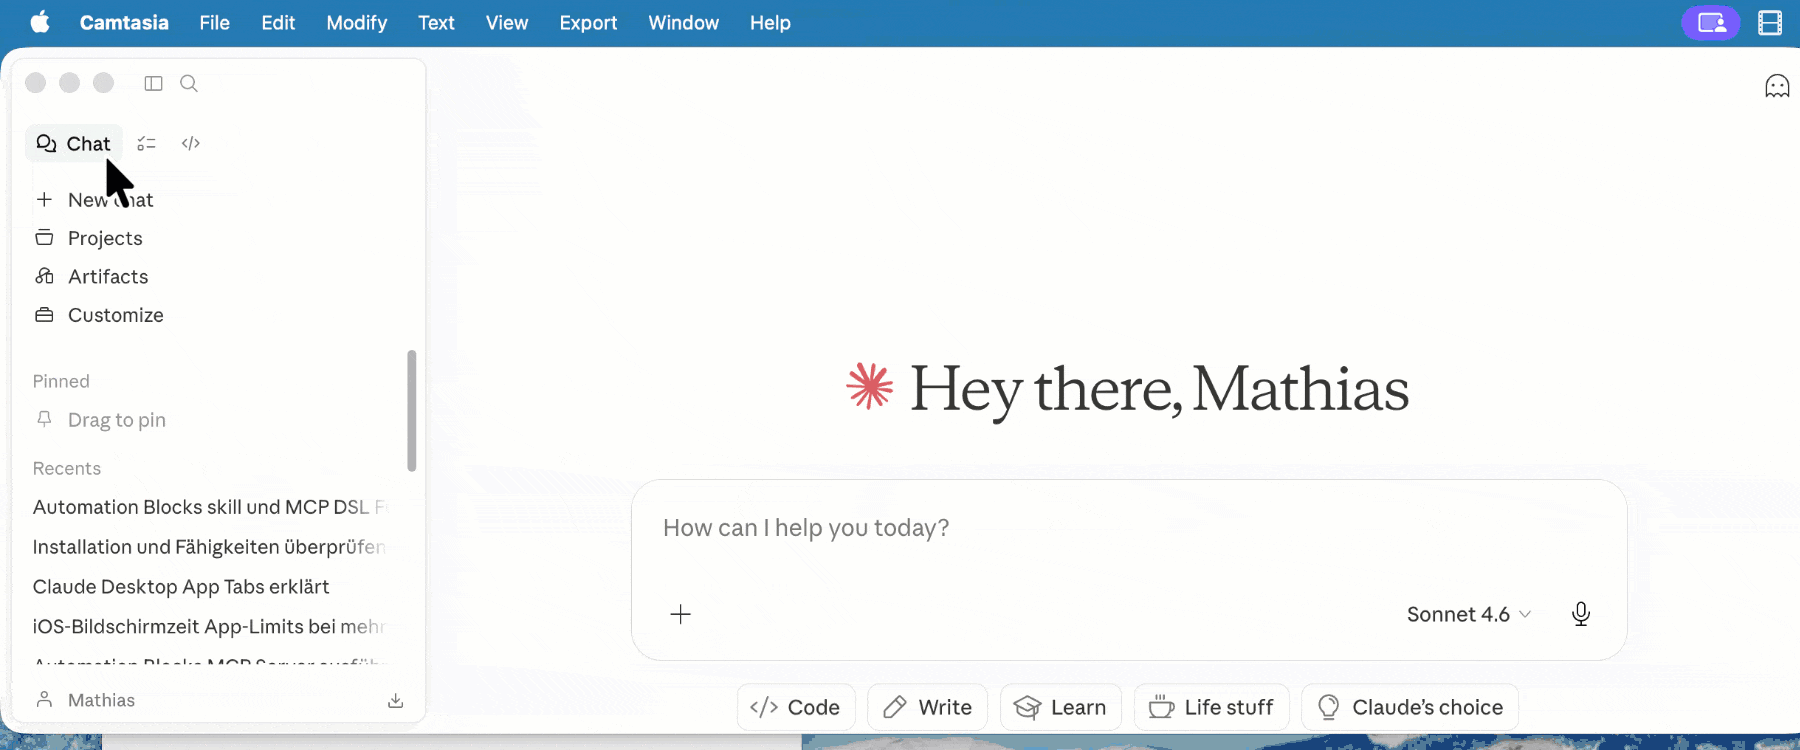Click the shapes icon next to Artifacts

click(44, 276)
